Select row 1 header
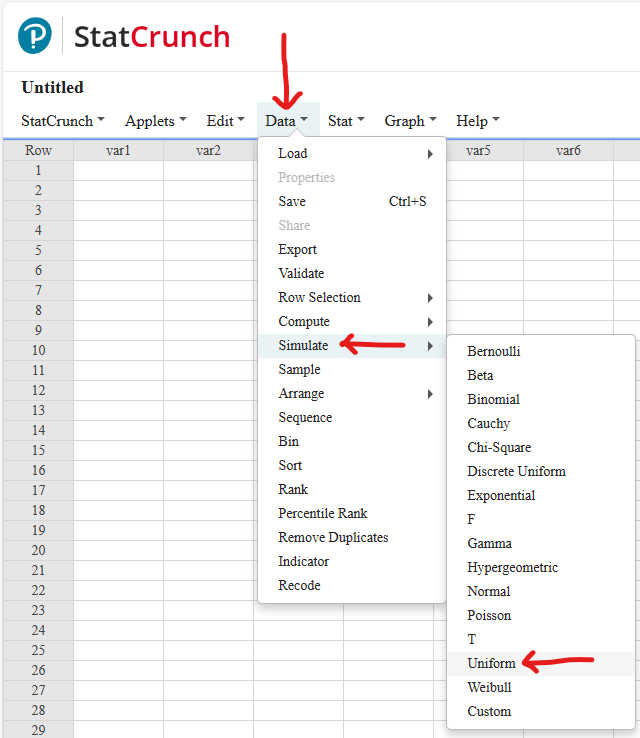The width and height of the screenshot is (640, 738). tap(38, 170)
